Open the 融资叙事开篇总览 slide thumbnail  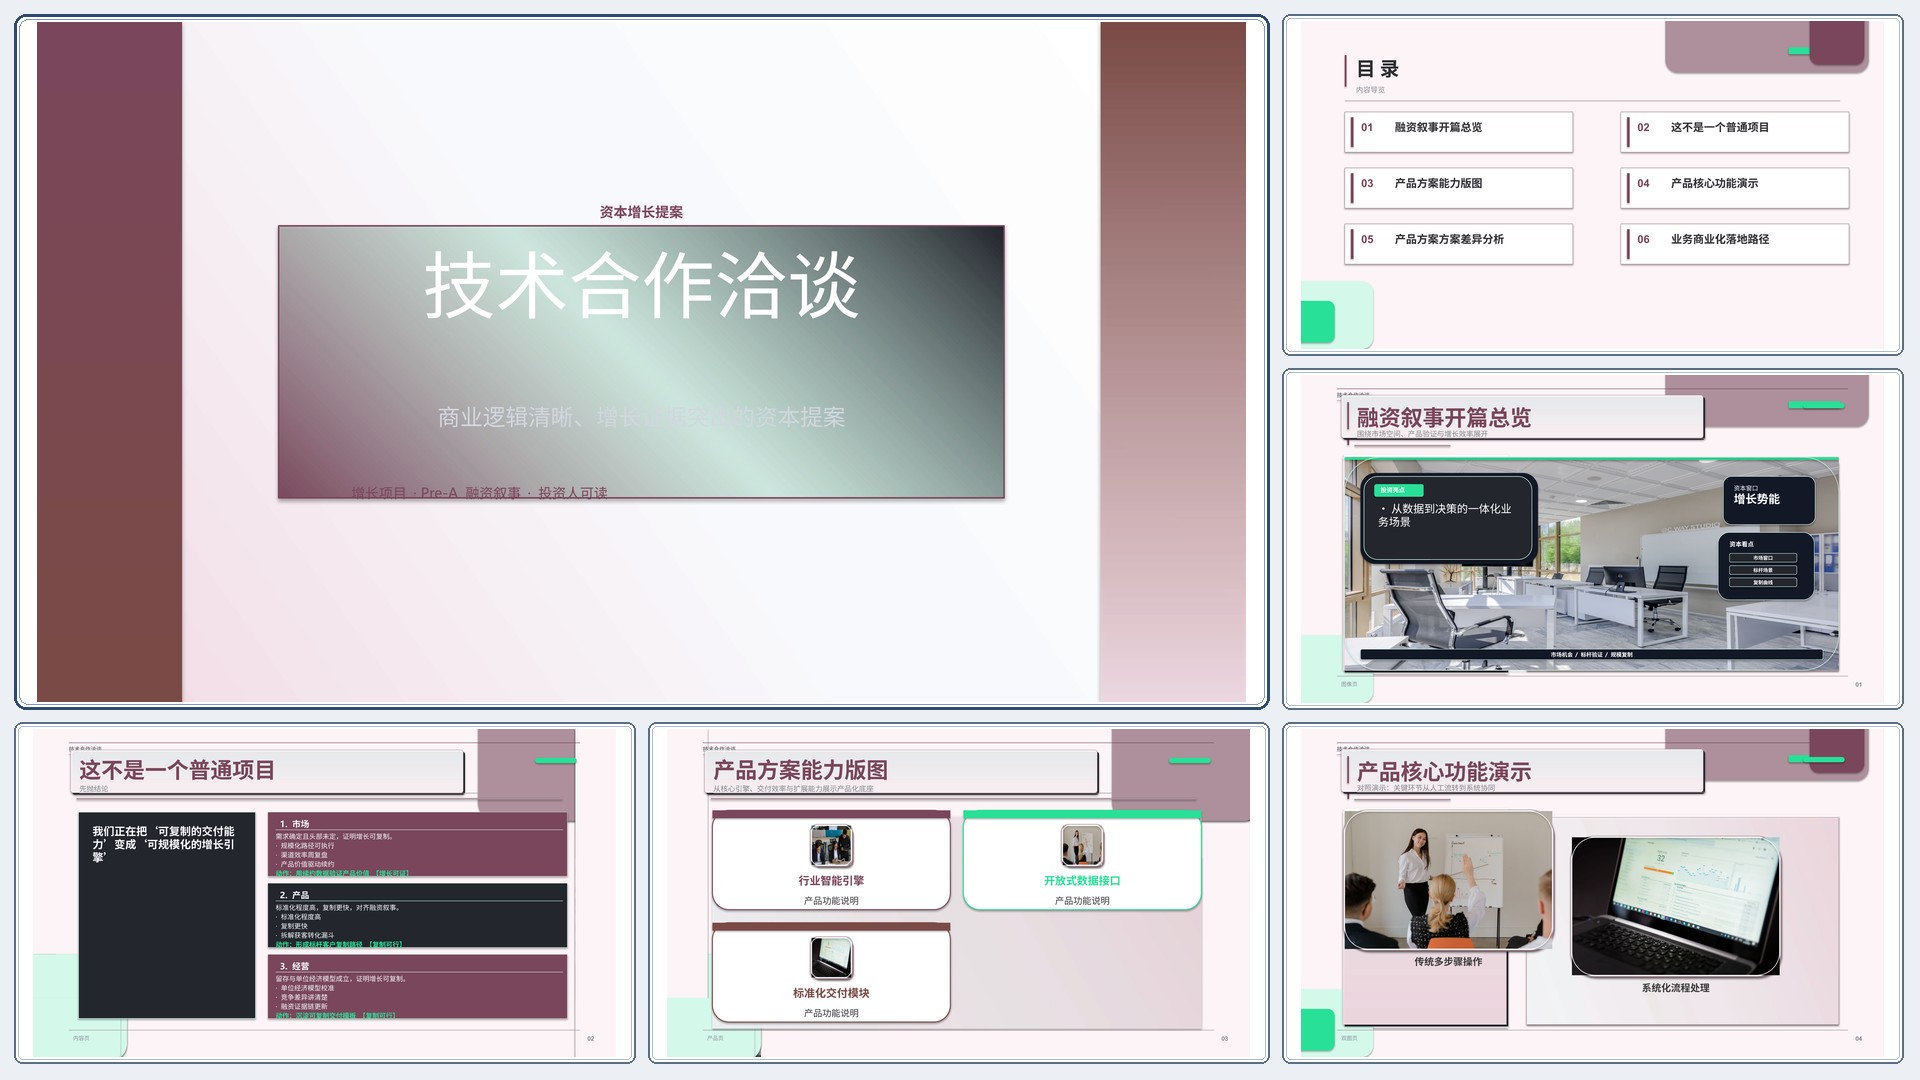pos(1593,540)
